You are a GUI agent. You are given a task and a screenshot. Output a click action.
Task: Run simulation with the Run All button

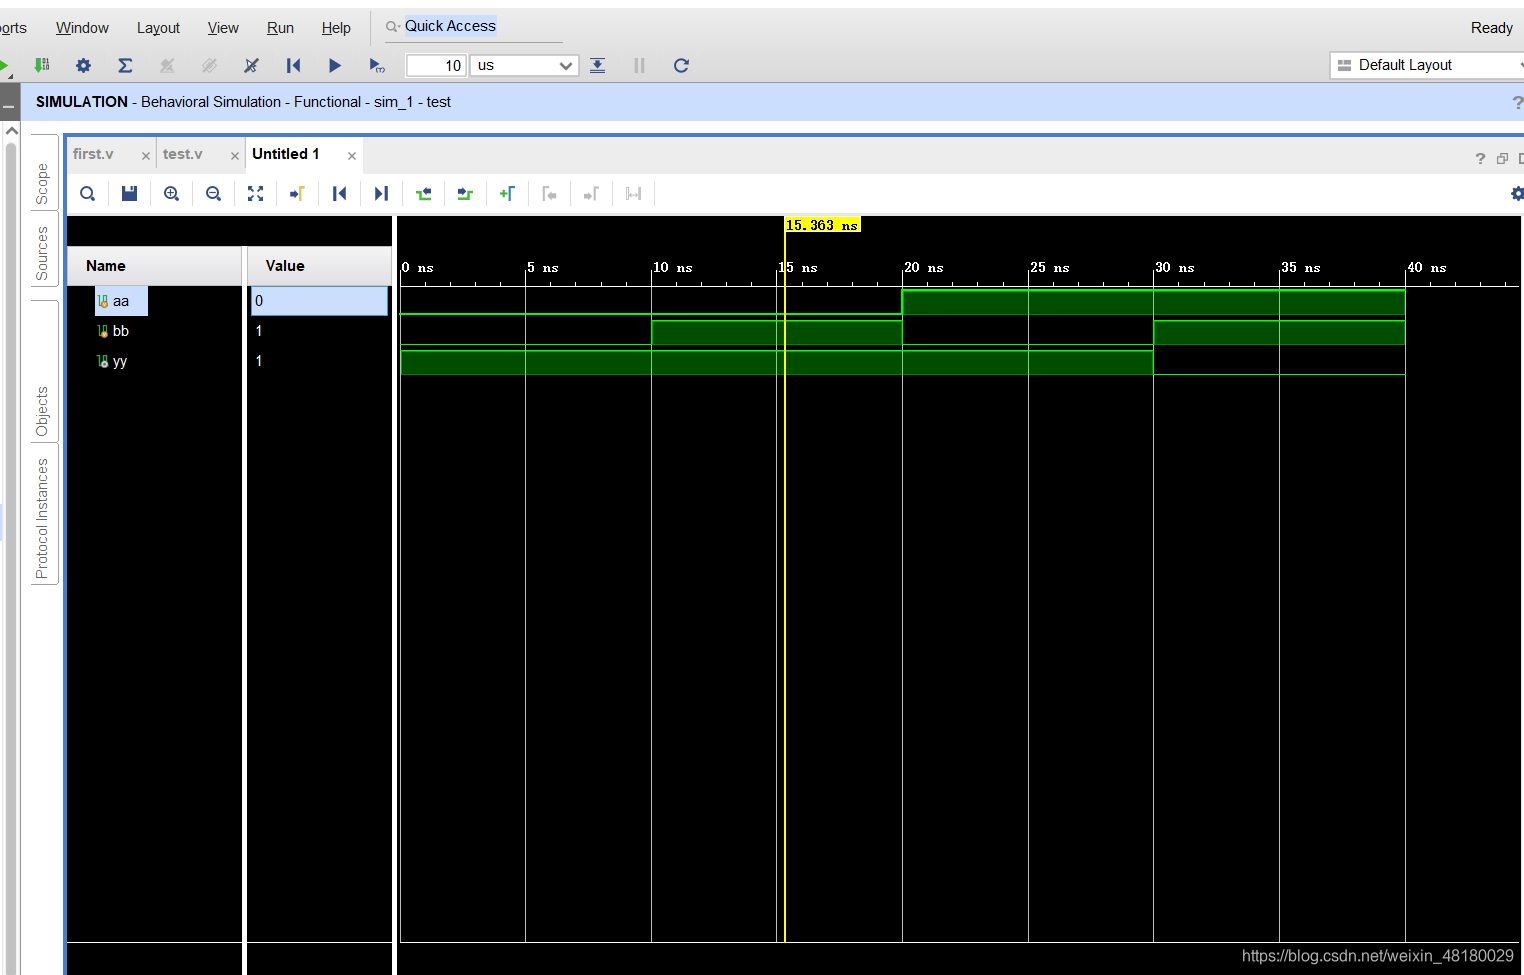coord(335,65)
